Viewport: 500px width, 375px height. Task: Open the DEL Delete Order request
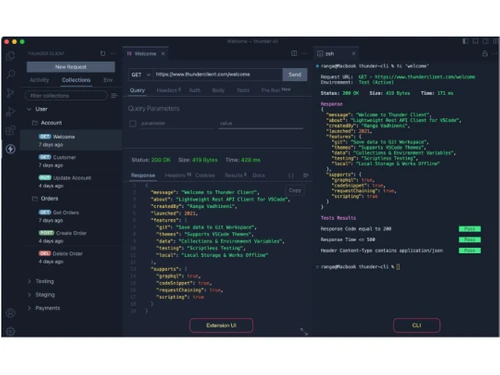tap(71, 257)
